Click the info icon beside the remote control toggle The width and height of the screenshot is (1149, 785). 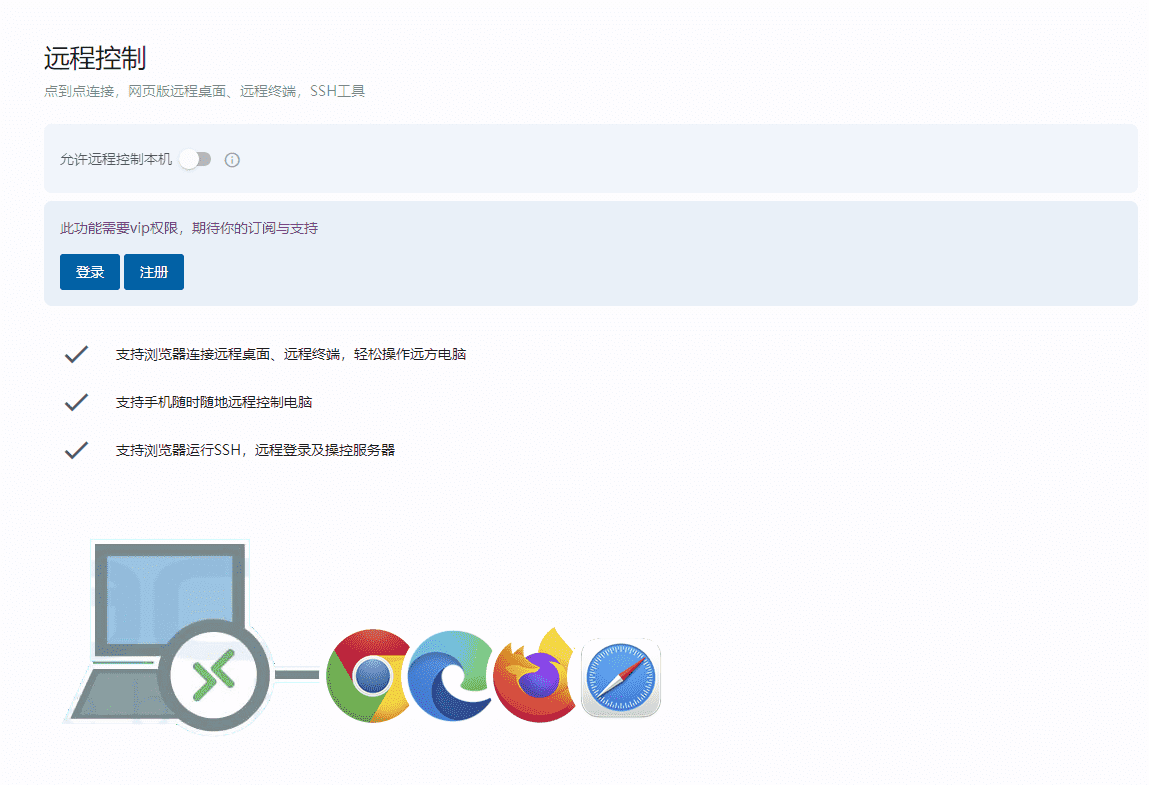tap(232, 160)
